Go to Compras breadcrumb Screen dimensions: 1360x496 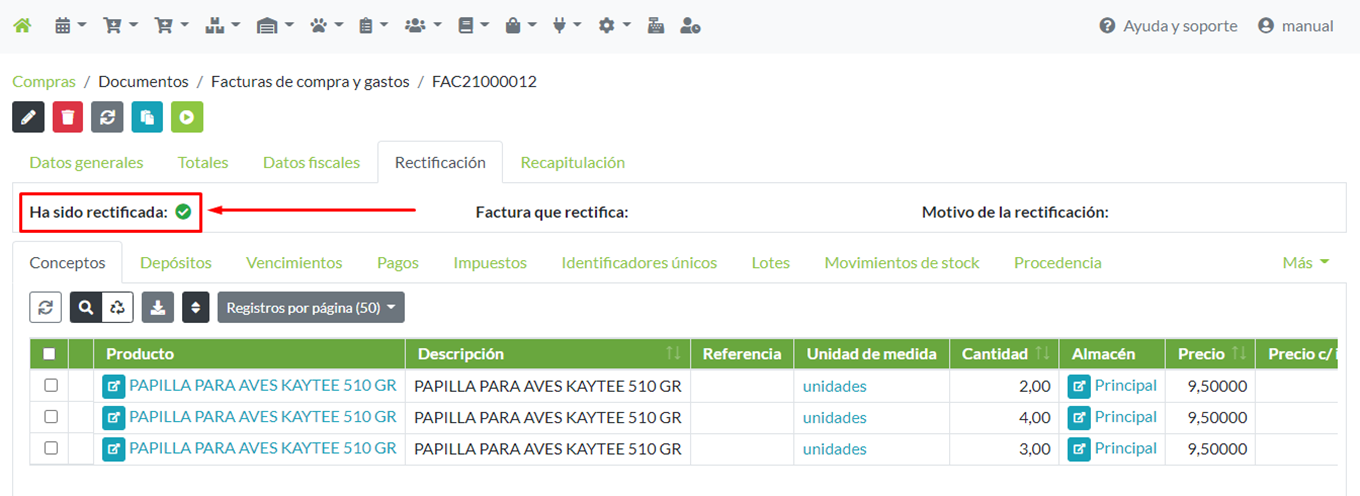point(44,81)
